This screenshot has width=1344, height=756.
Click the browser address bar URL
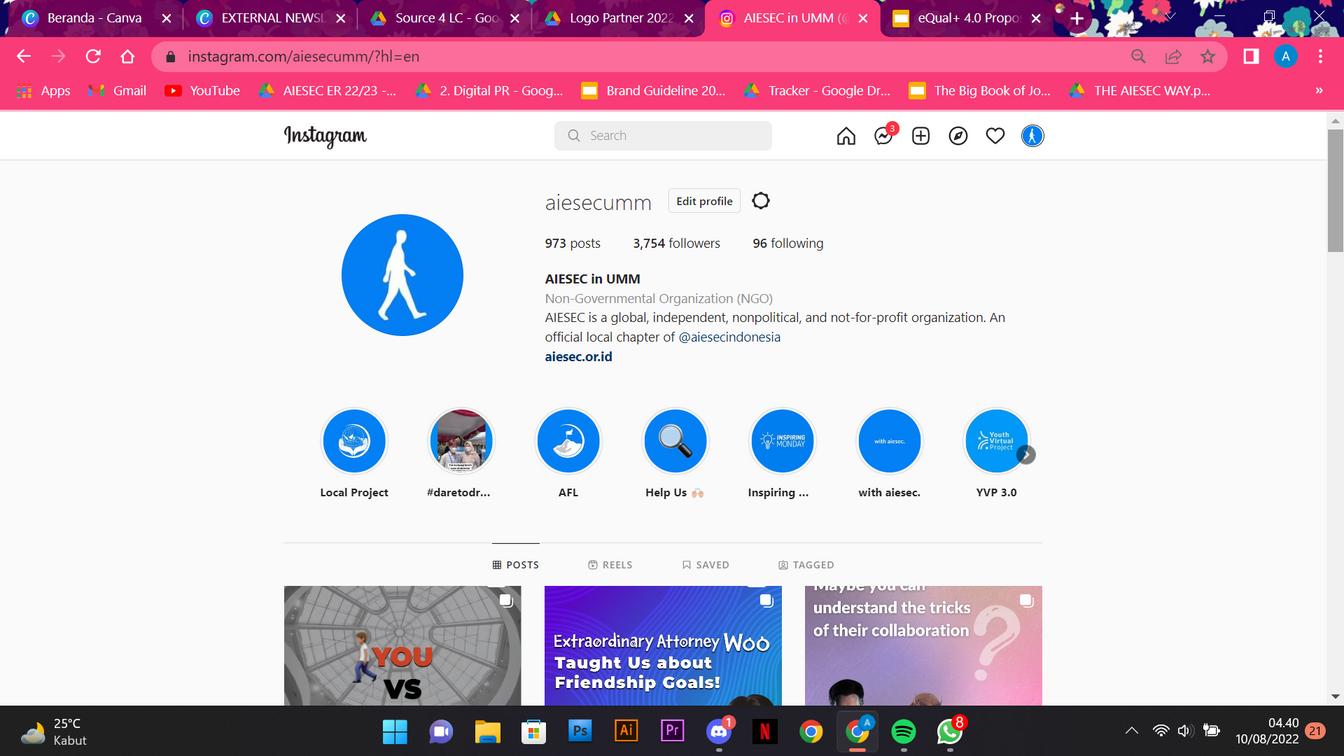pyautogui.click(x=304, y=56)
